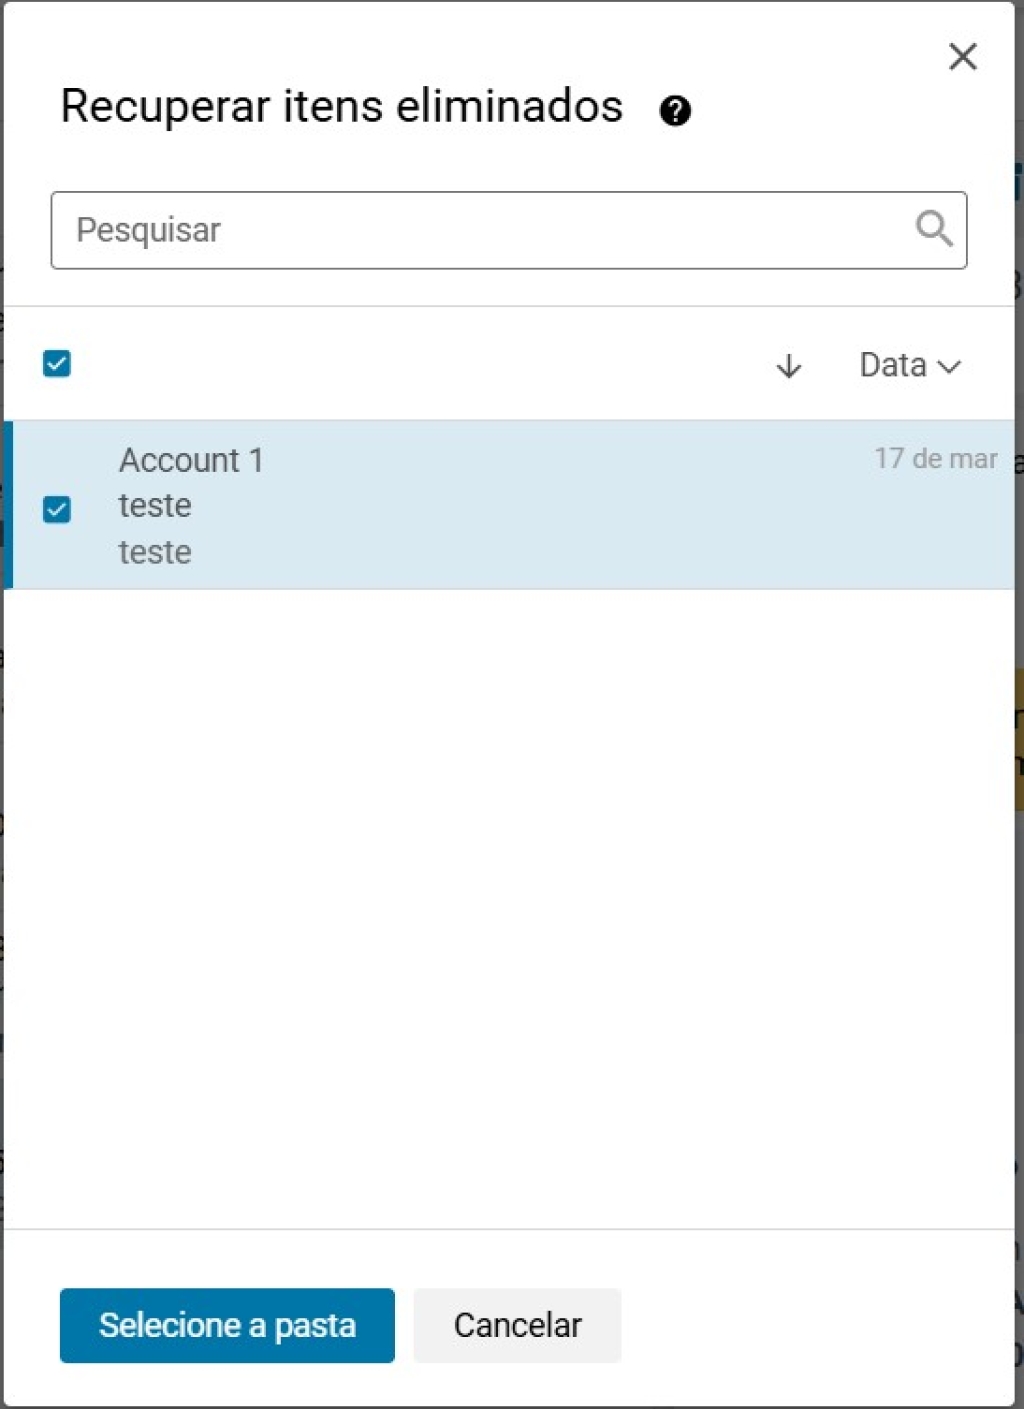
Task: Uncheck the Account 1 message checkbox
Action: click(57, 509)
